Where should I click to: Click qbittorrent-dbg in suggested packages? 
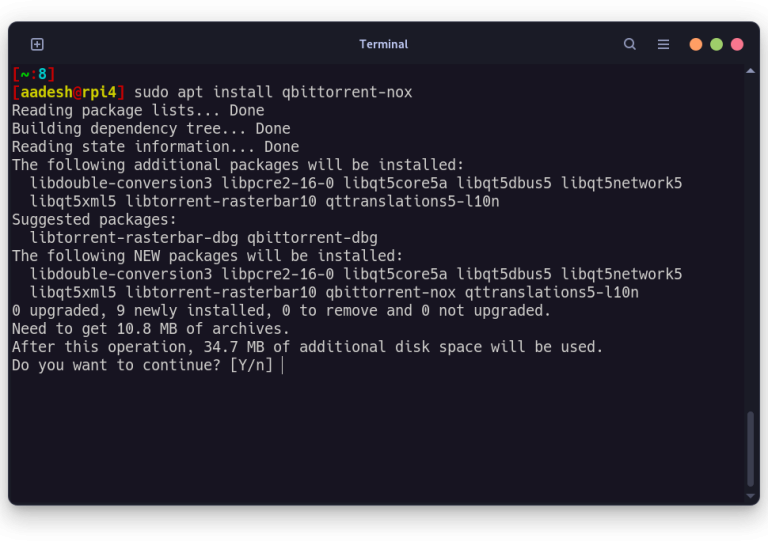pos(312,238)
